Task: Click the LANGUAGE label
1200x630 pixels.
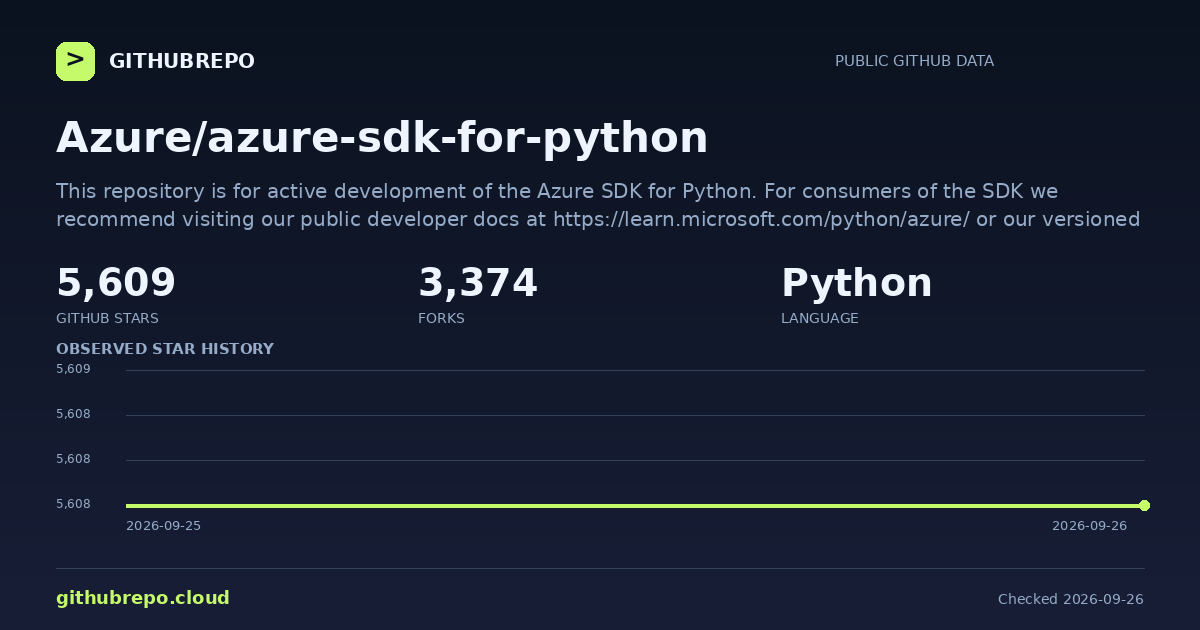Action: tap(820, 318)
